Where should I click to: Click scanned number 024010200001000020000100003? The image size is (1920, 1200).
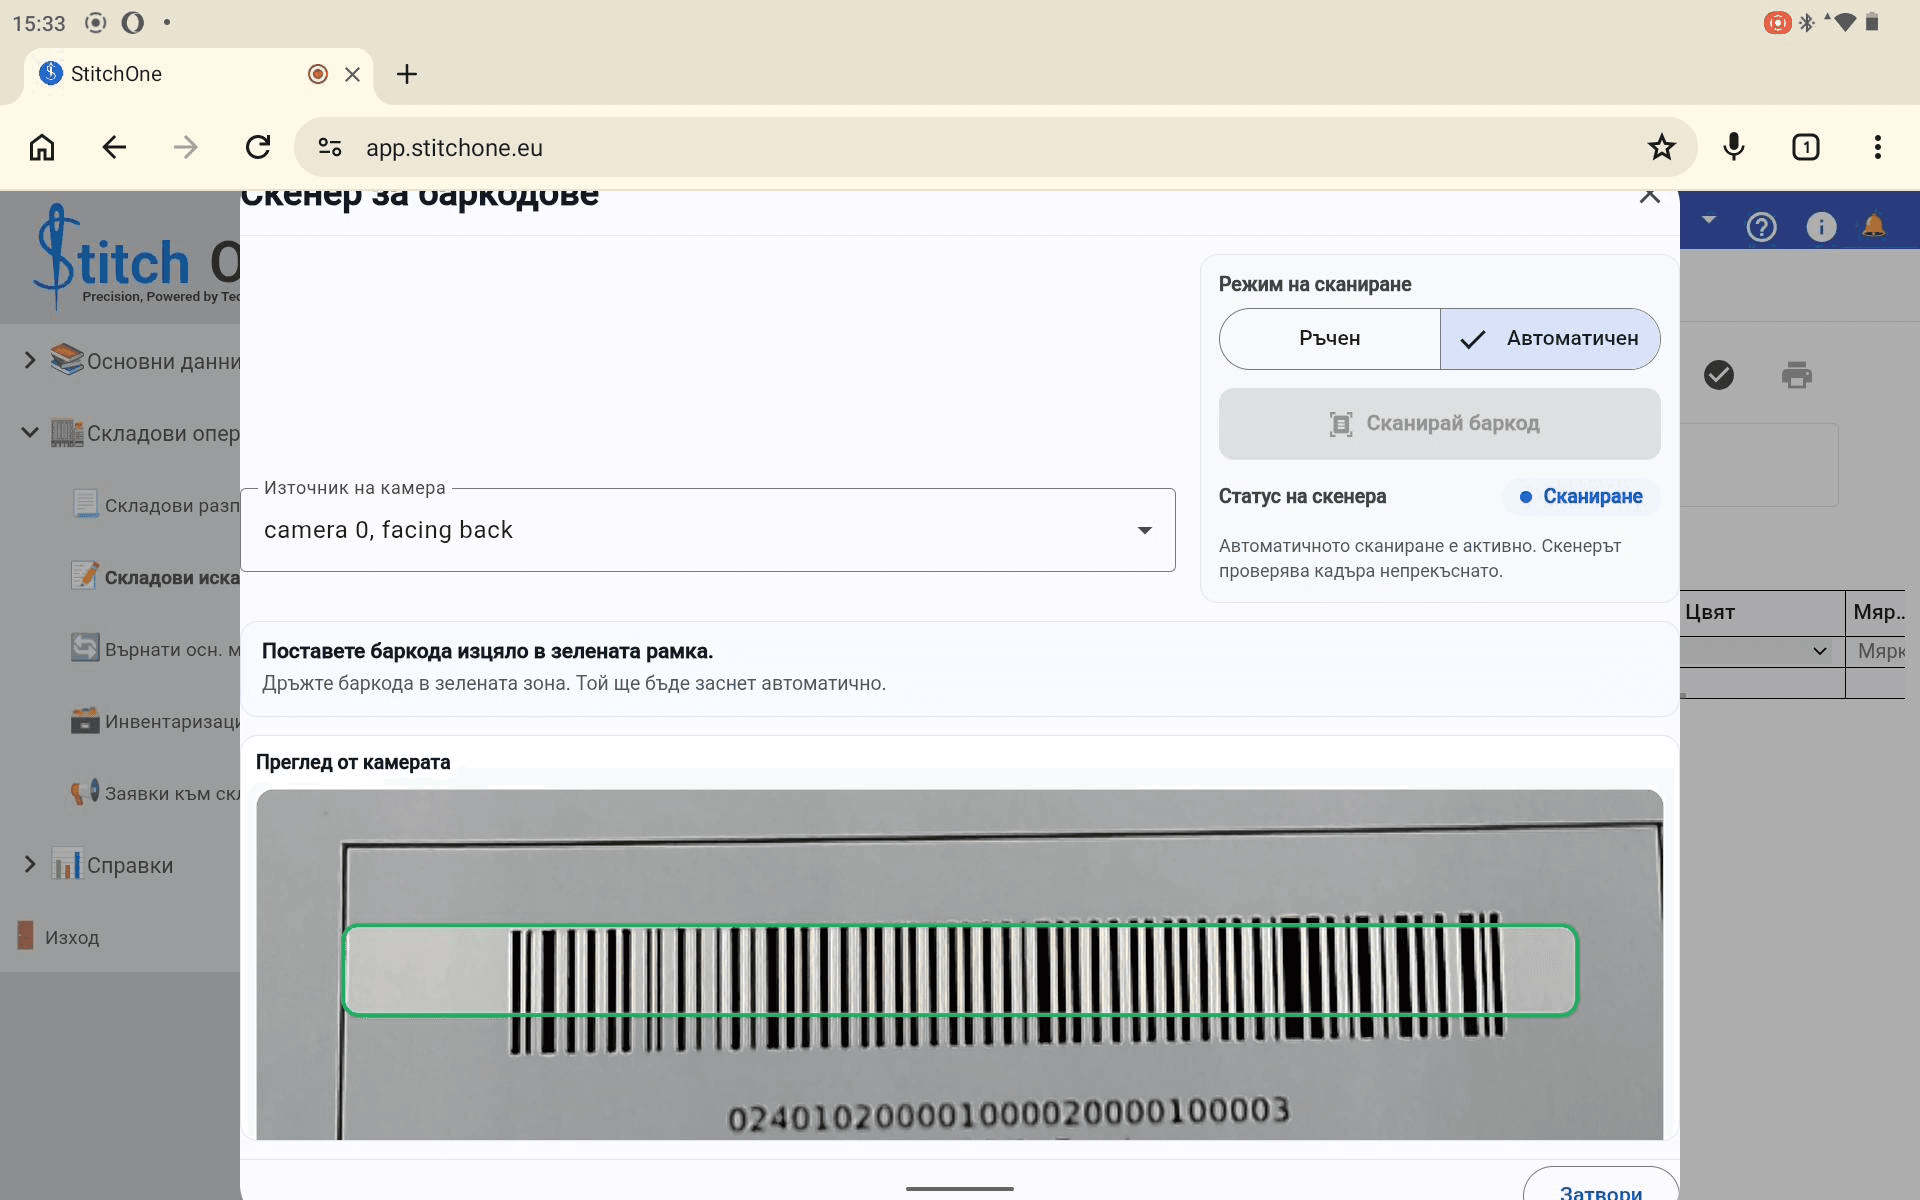coord(1008,1114)
